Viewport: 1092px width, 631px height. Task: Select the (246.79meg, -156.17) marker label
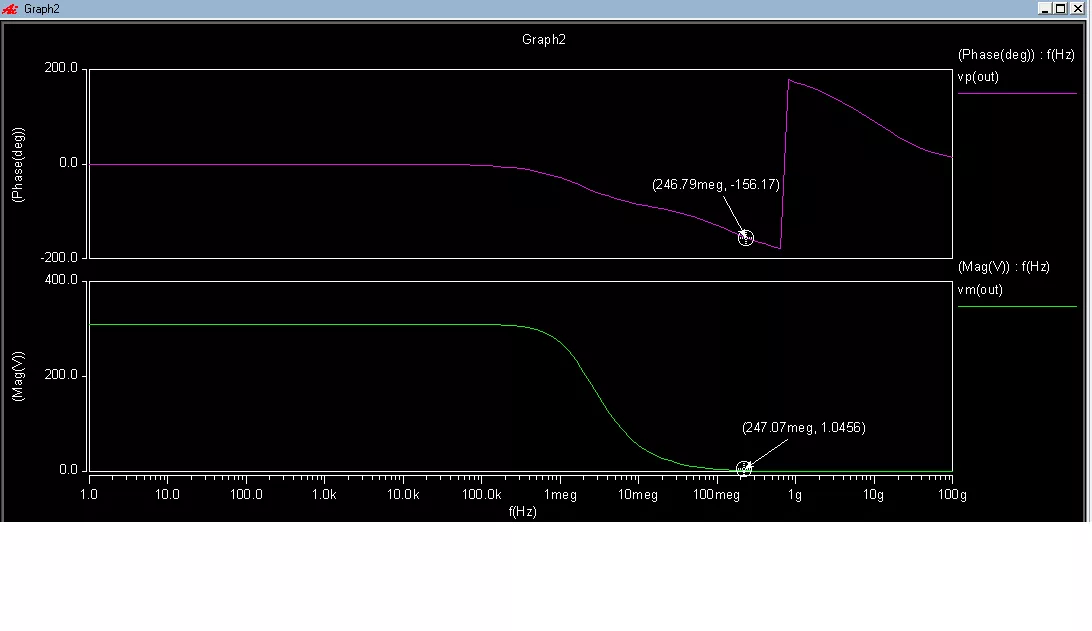click(715, 185)
